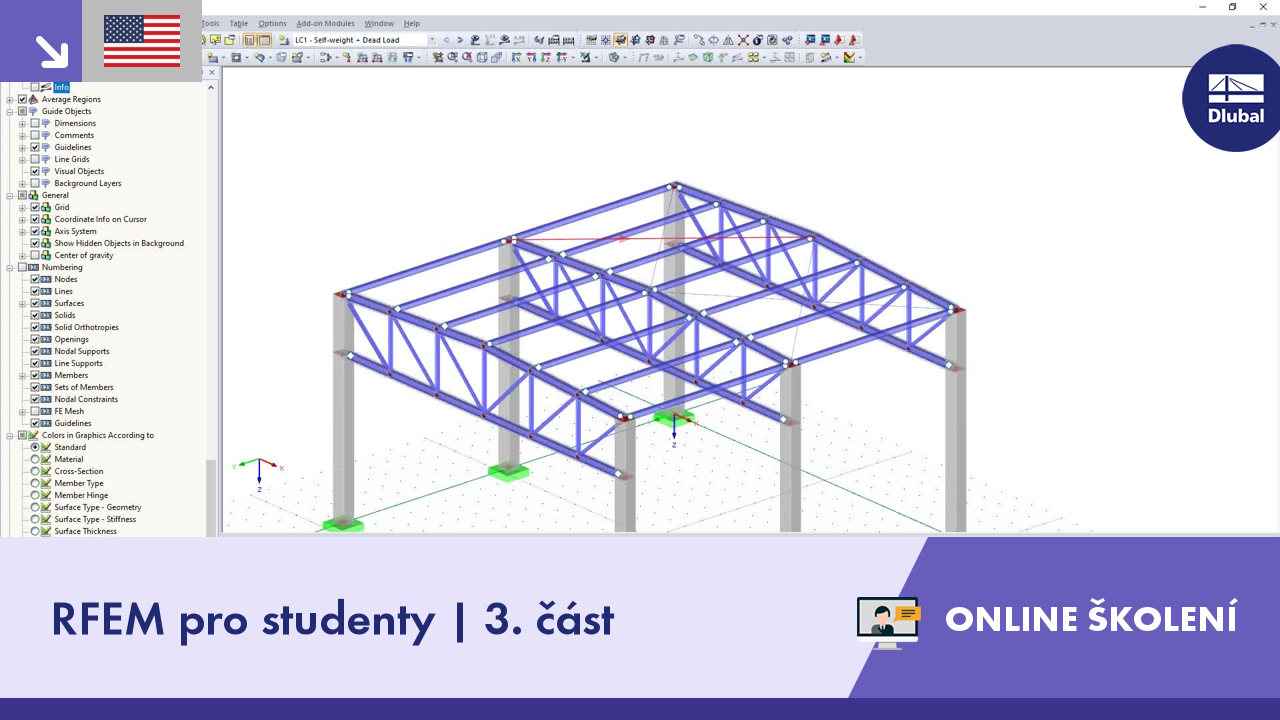Select the Cross-Section label

[x=79, y=471]
